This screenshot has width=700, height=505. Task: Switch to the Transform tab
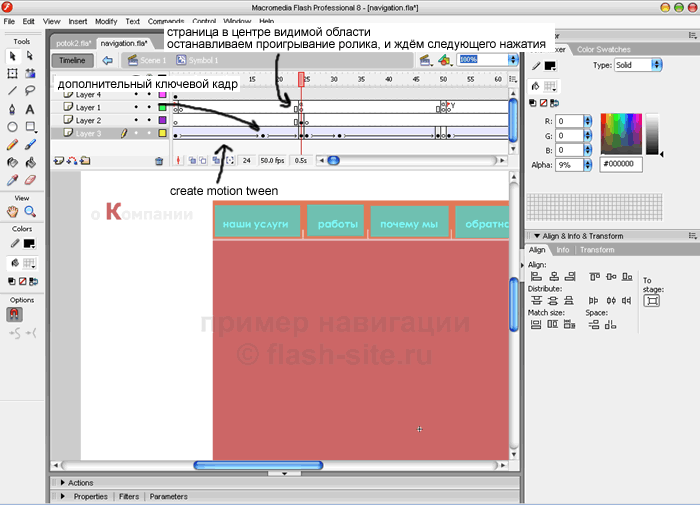pyautogui.click(x=597, y=250)
